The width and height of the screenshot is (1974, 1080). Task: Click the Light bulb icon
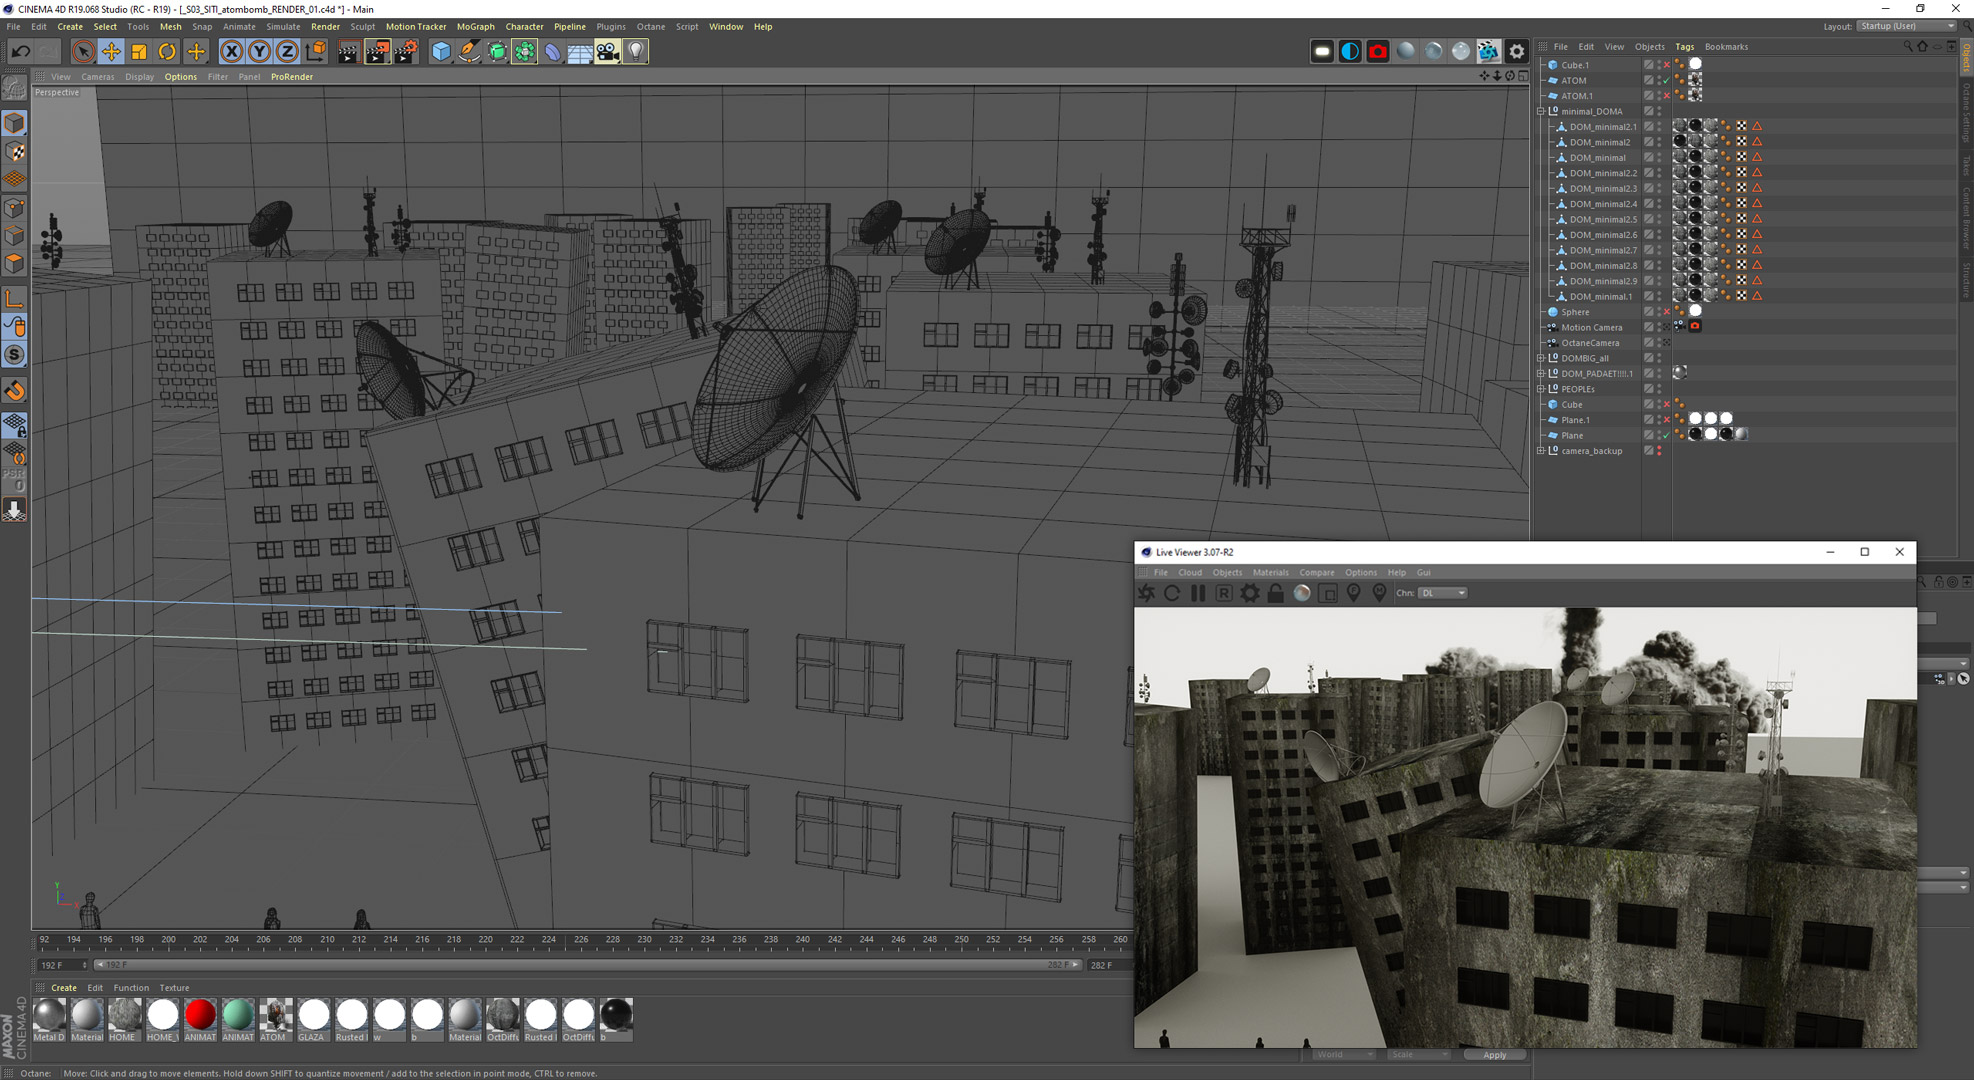pos(635,51)
